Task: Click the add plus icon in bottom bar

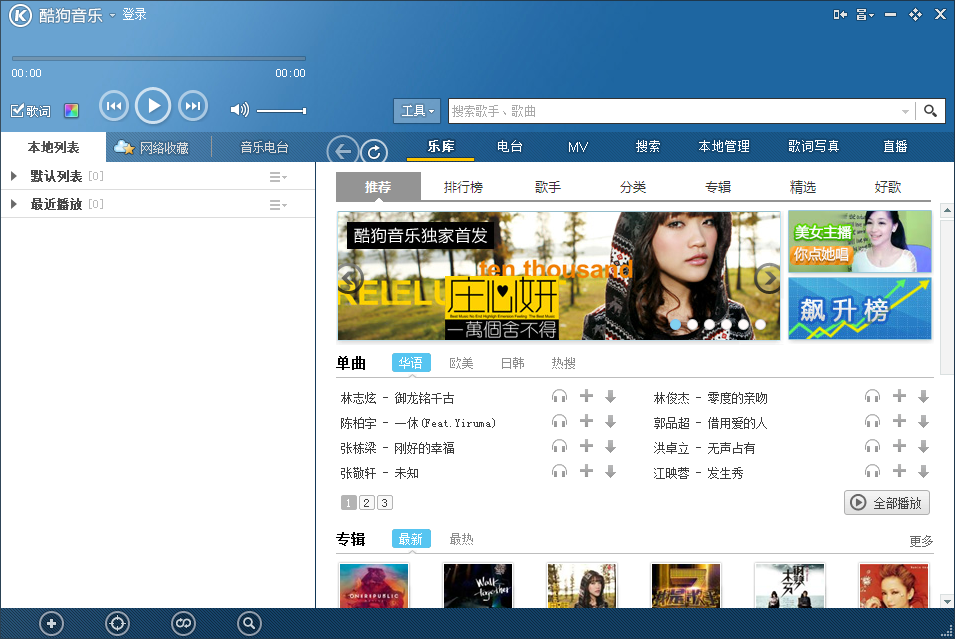Action: [x=51, y=623]
